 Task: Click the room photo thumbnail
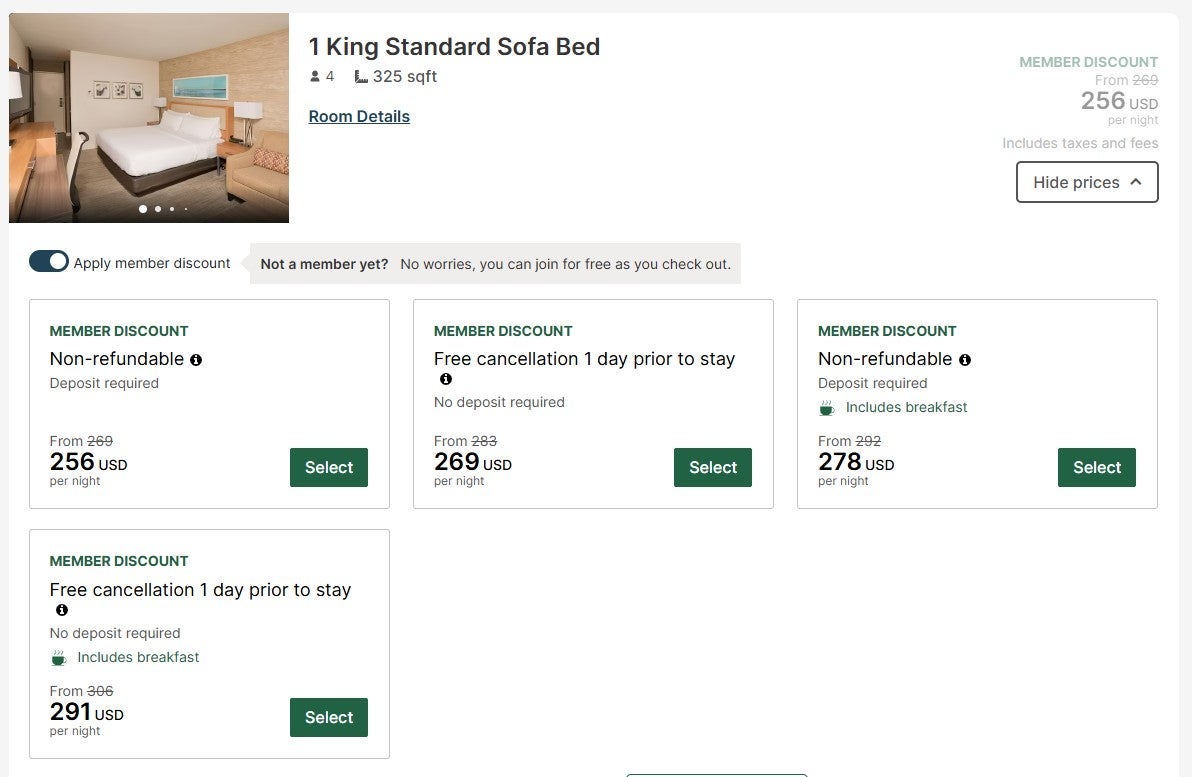tap(148, 117)
